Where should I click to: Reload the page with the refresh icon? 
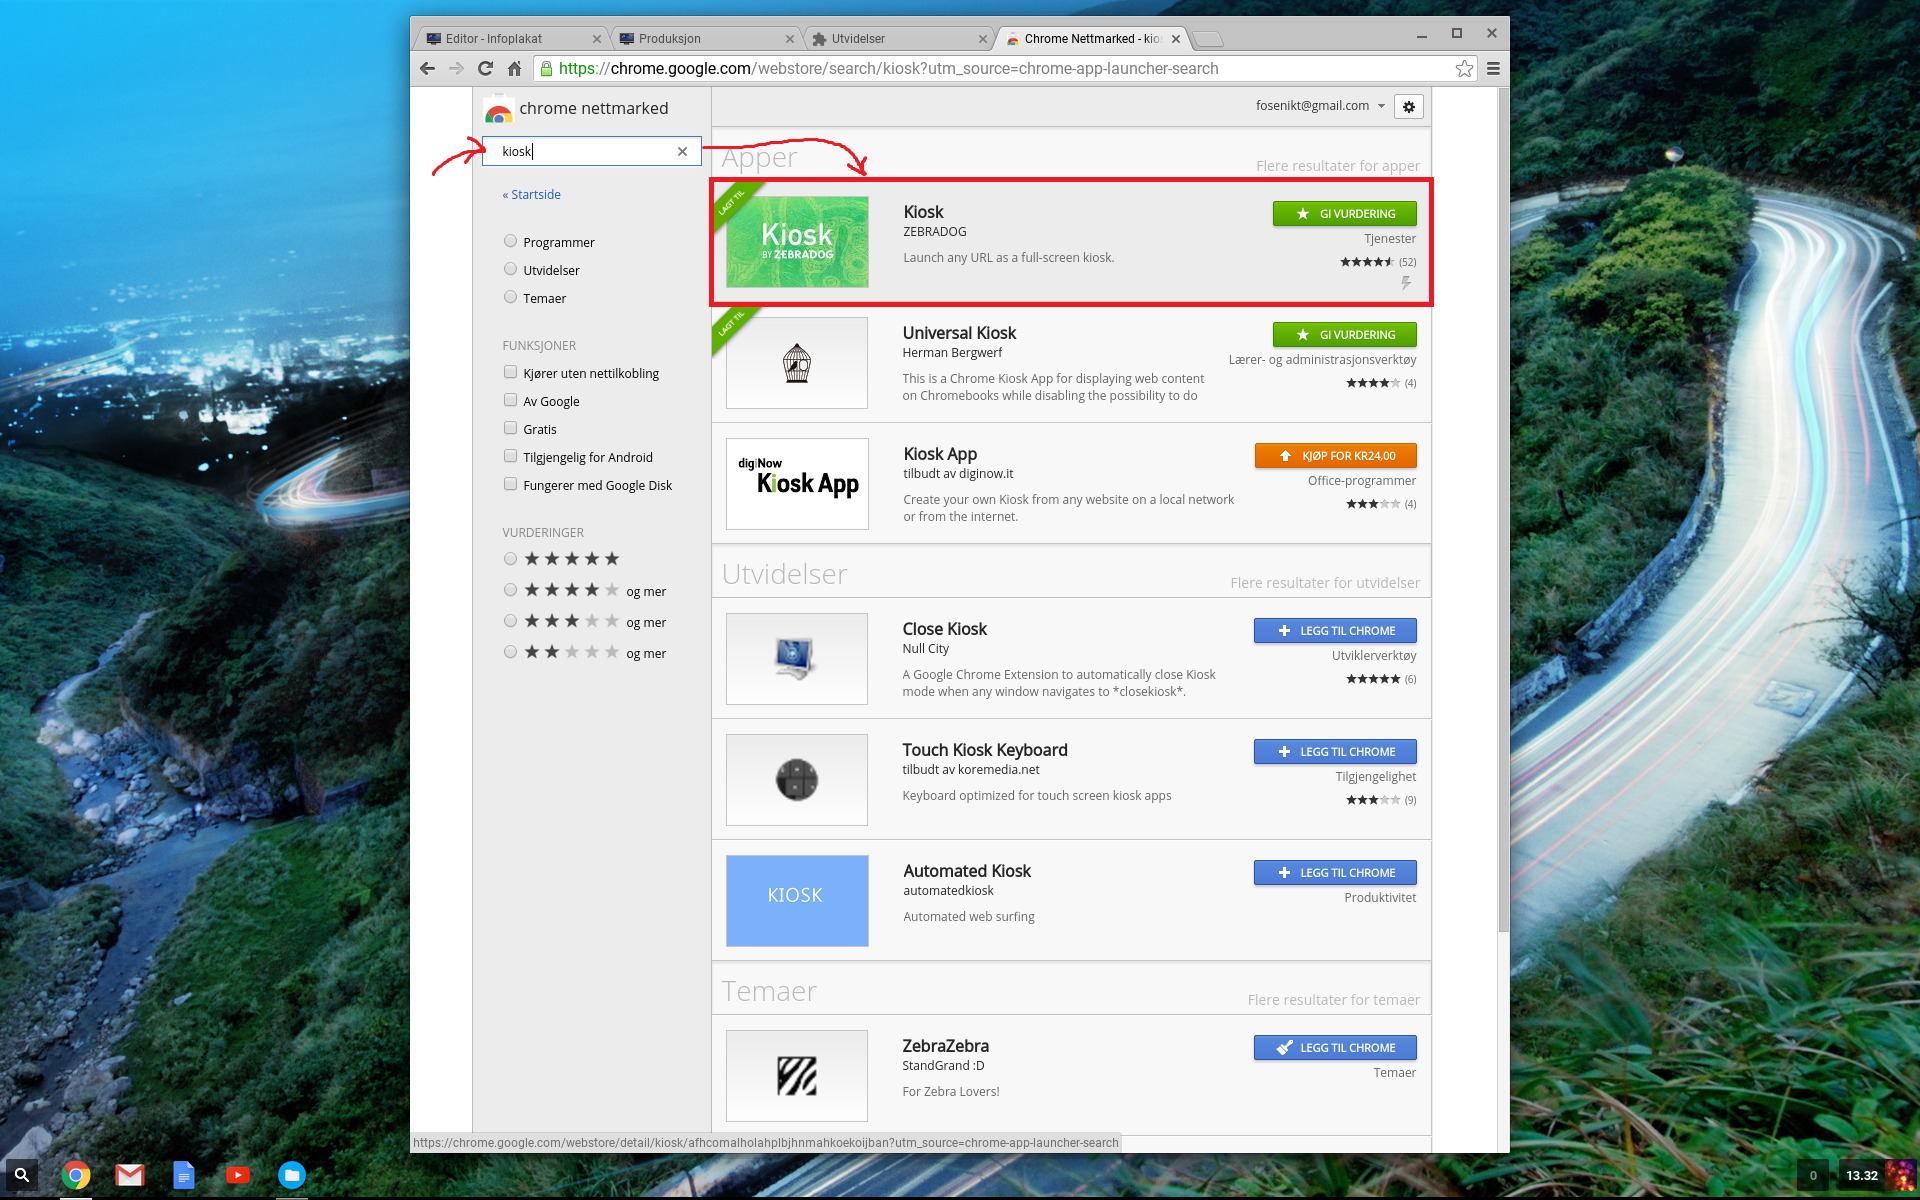coord(485,68)
